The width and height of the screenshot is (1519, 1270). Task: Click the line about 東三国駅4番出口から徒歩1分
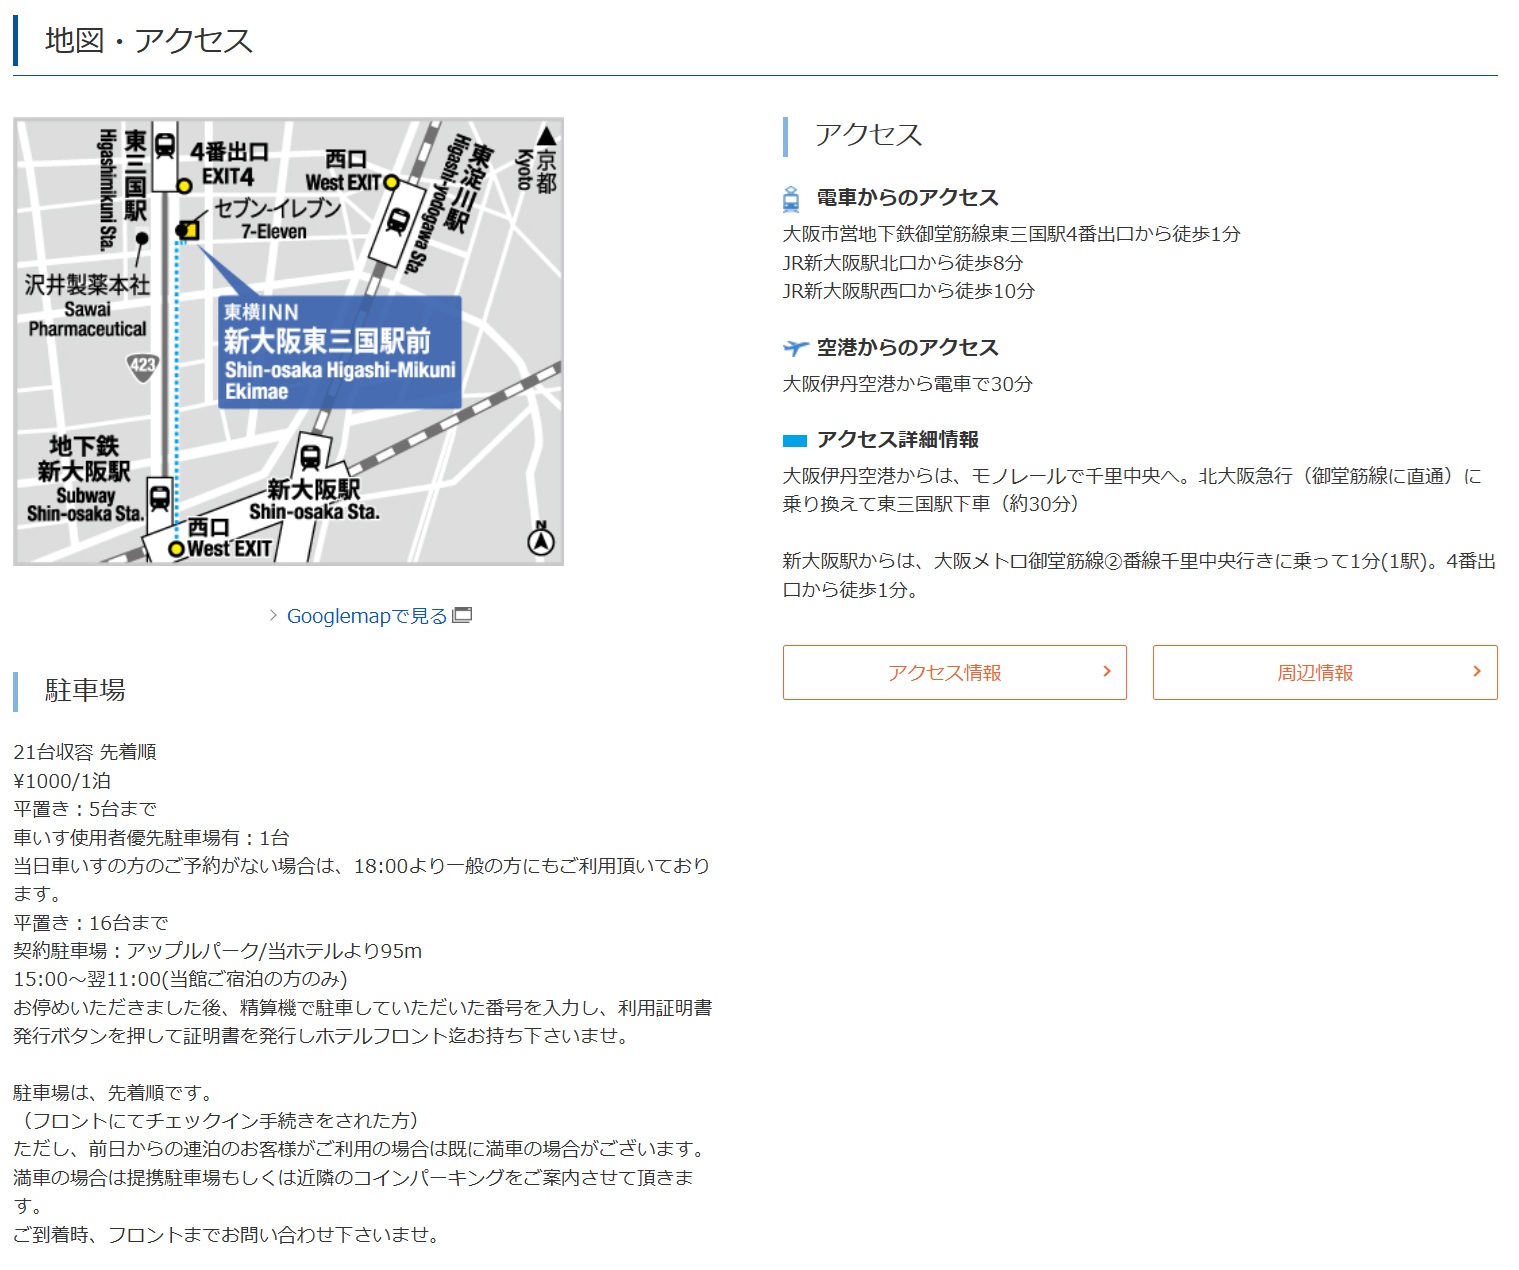[1011, 234]
